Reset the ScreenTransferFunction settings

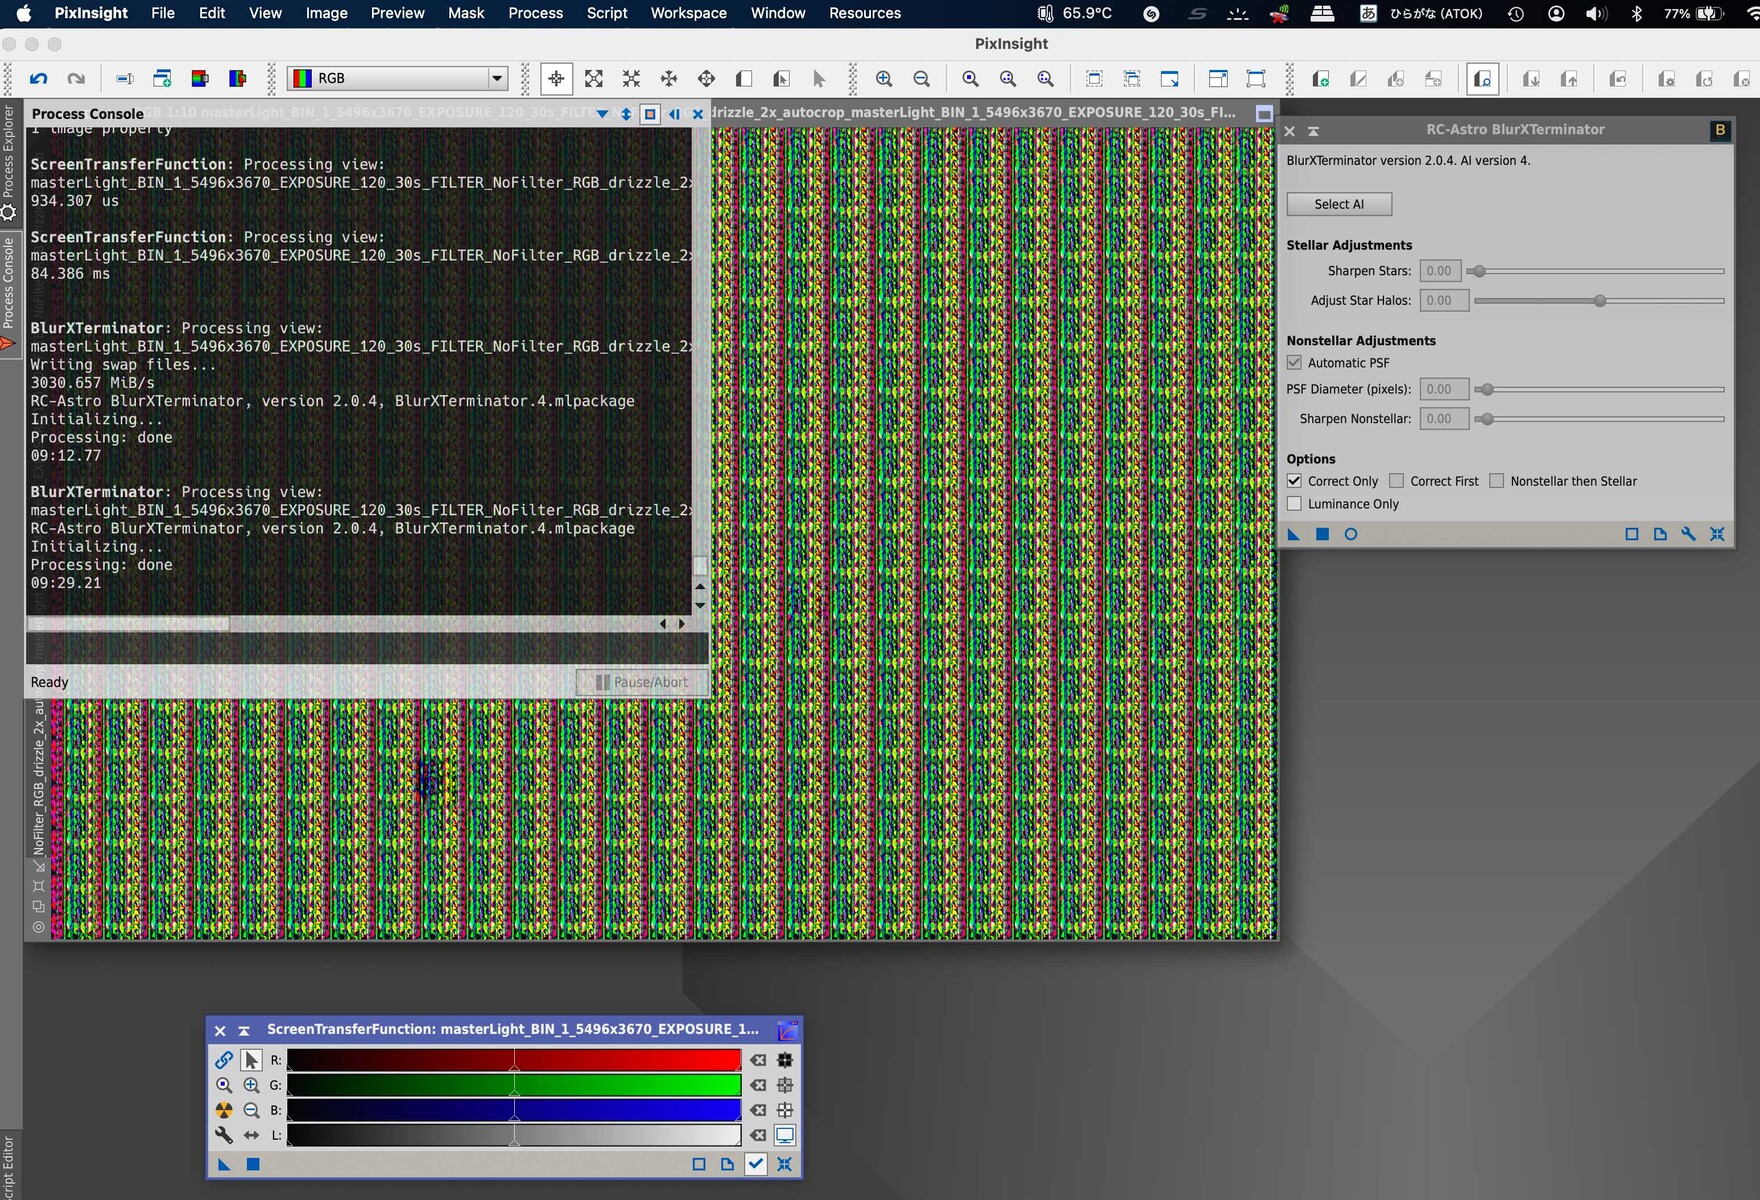pos(784,1164)
